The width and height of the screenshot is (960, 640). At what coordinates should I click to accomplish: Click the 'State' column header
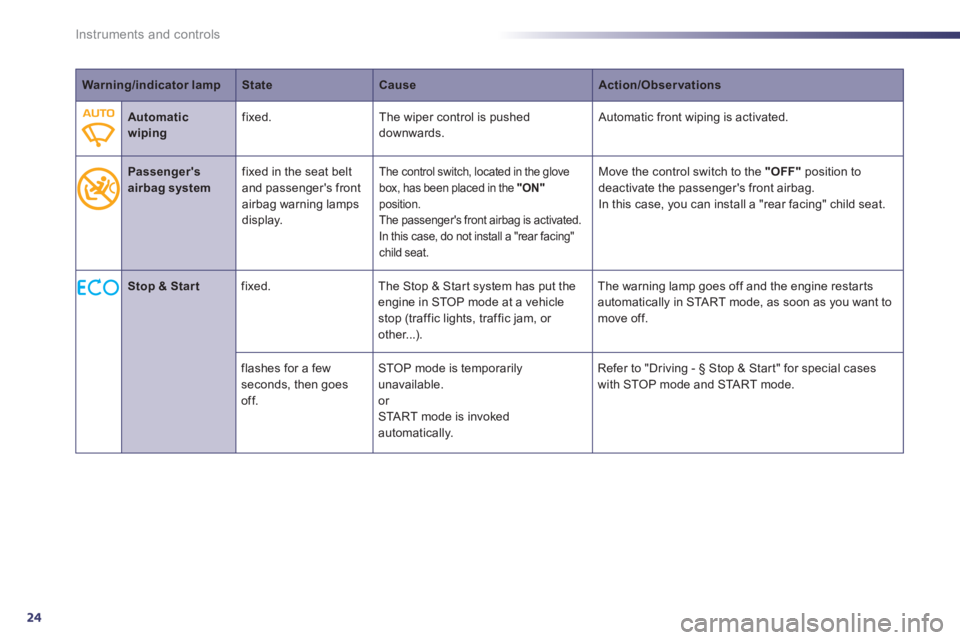point(257,85)
